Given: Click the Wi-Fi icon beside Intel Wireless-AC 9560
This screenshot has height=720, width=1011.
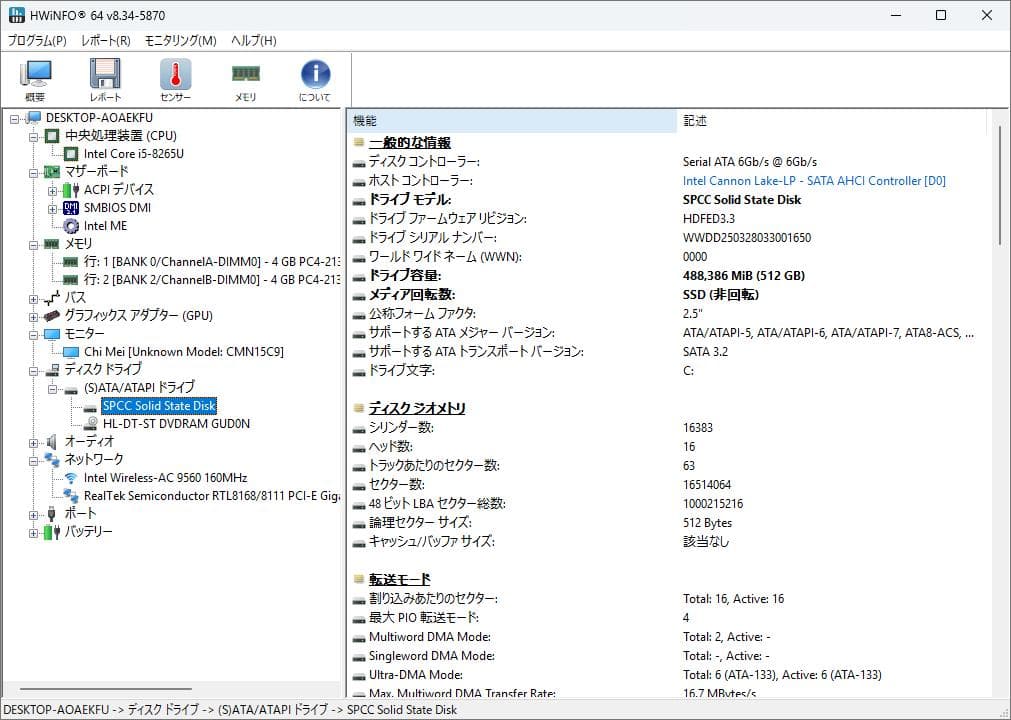Looking at the screenshot, I should (71, 478).
